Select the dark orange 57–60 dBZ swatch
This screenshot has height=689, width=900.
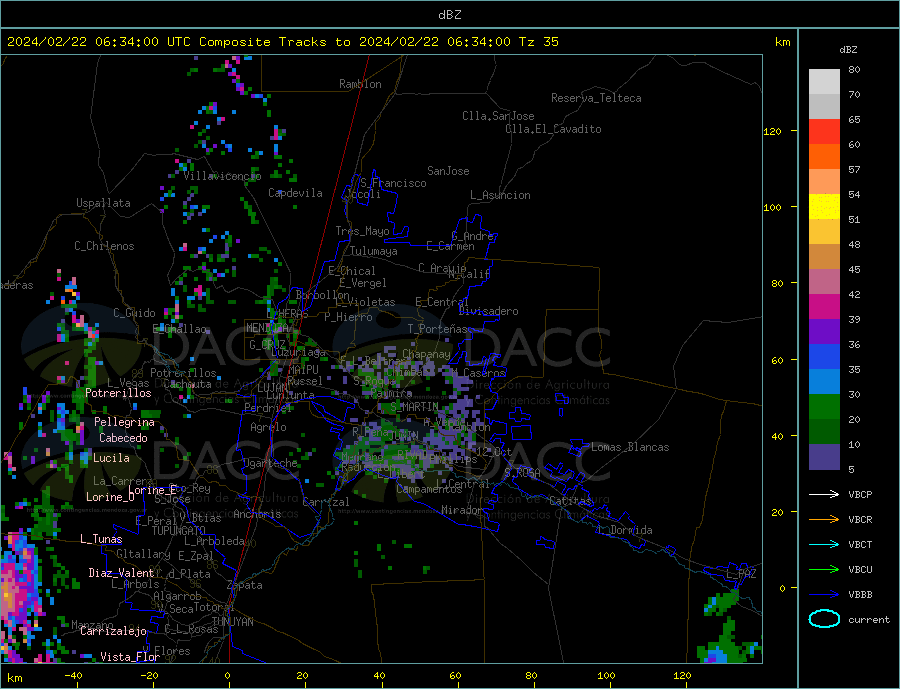pyautogui.click(x=824, y=157)
